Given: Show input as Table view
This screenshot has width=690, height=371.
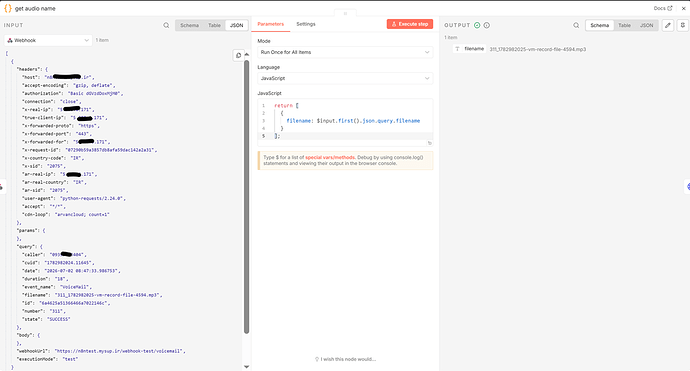Looking at the screenshot, I should (214, 26).
